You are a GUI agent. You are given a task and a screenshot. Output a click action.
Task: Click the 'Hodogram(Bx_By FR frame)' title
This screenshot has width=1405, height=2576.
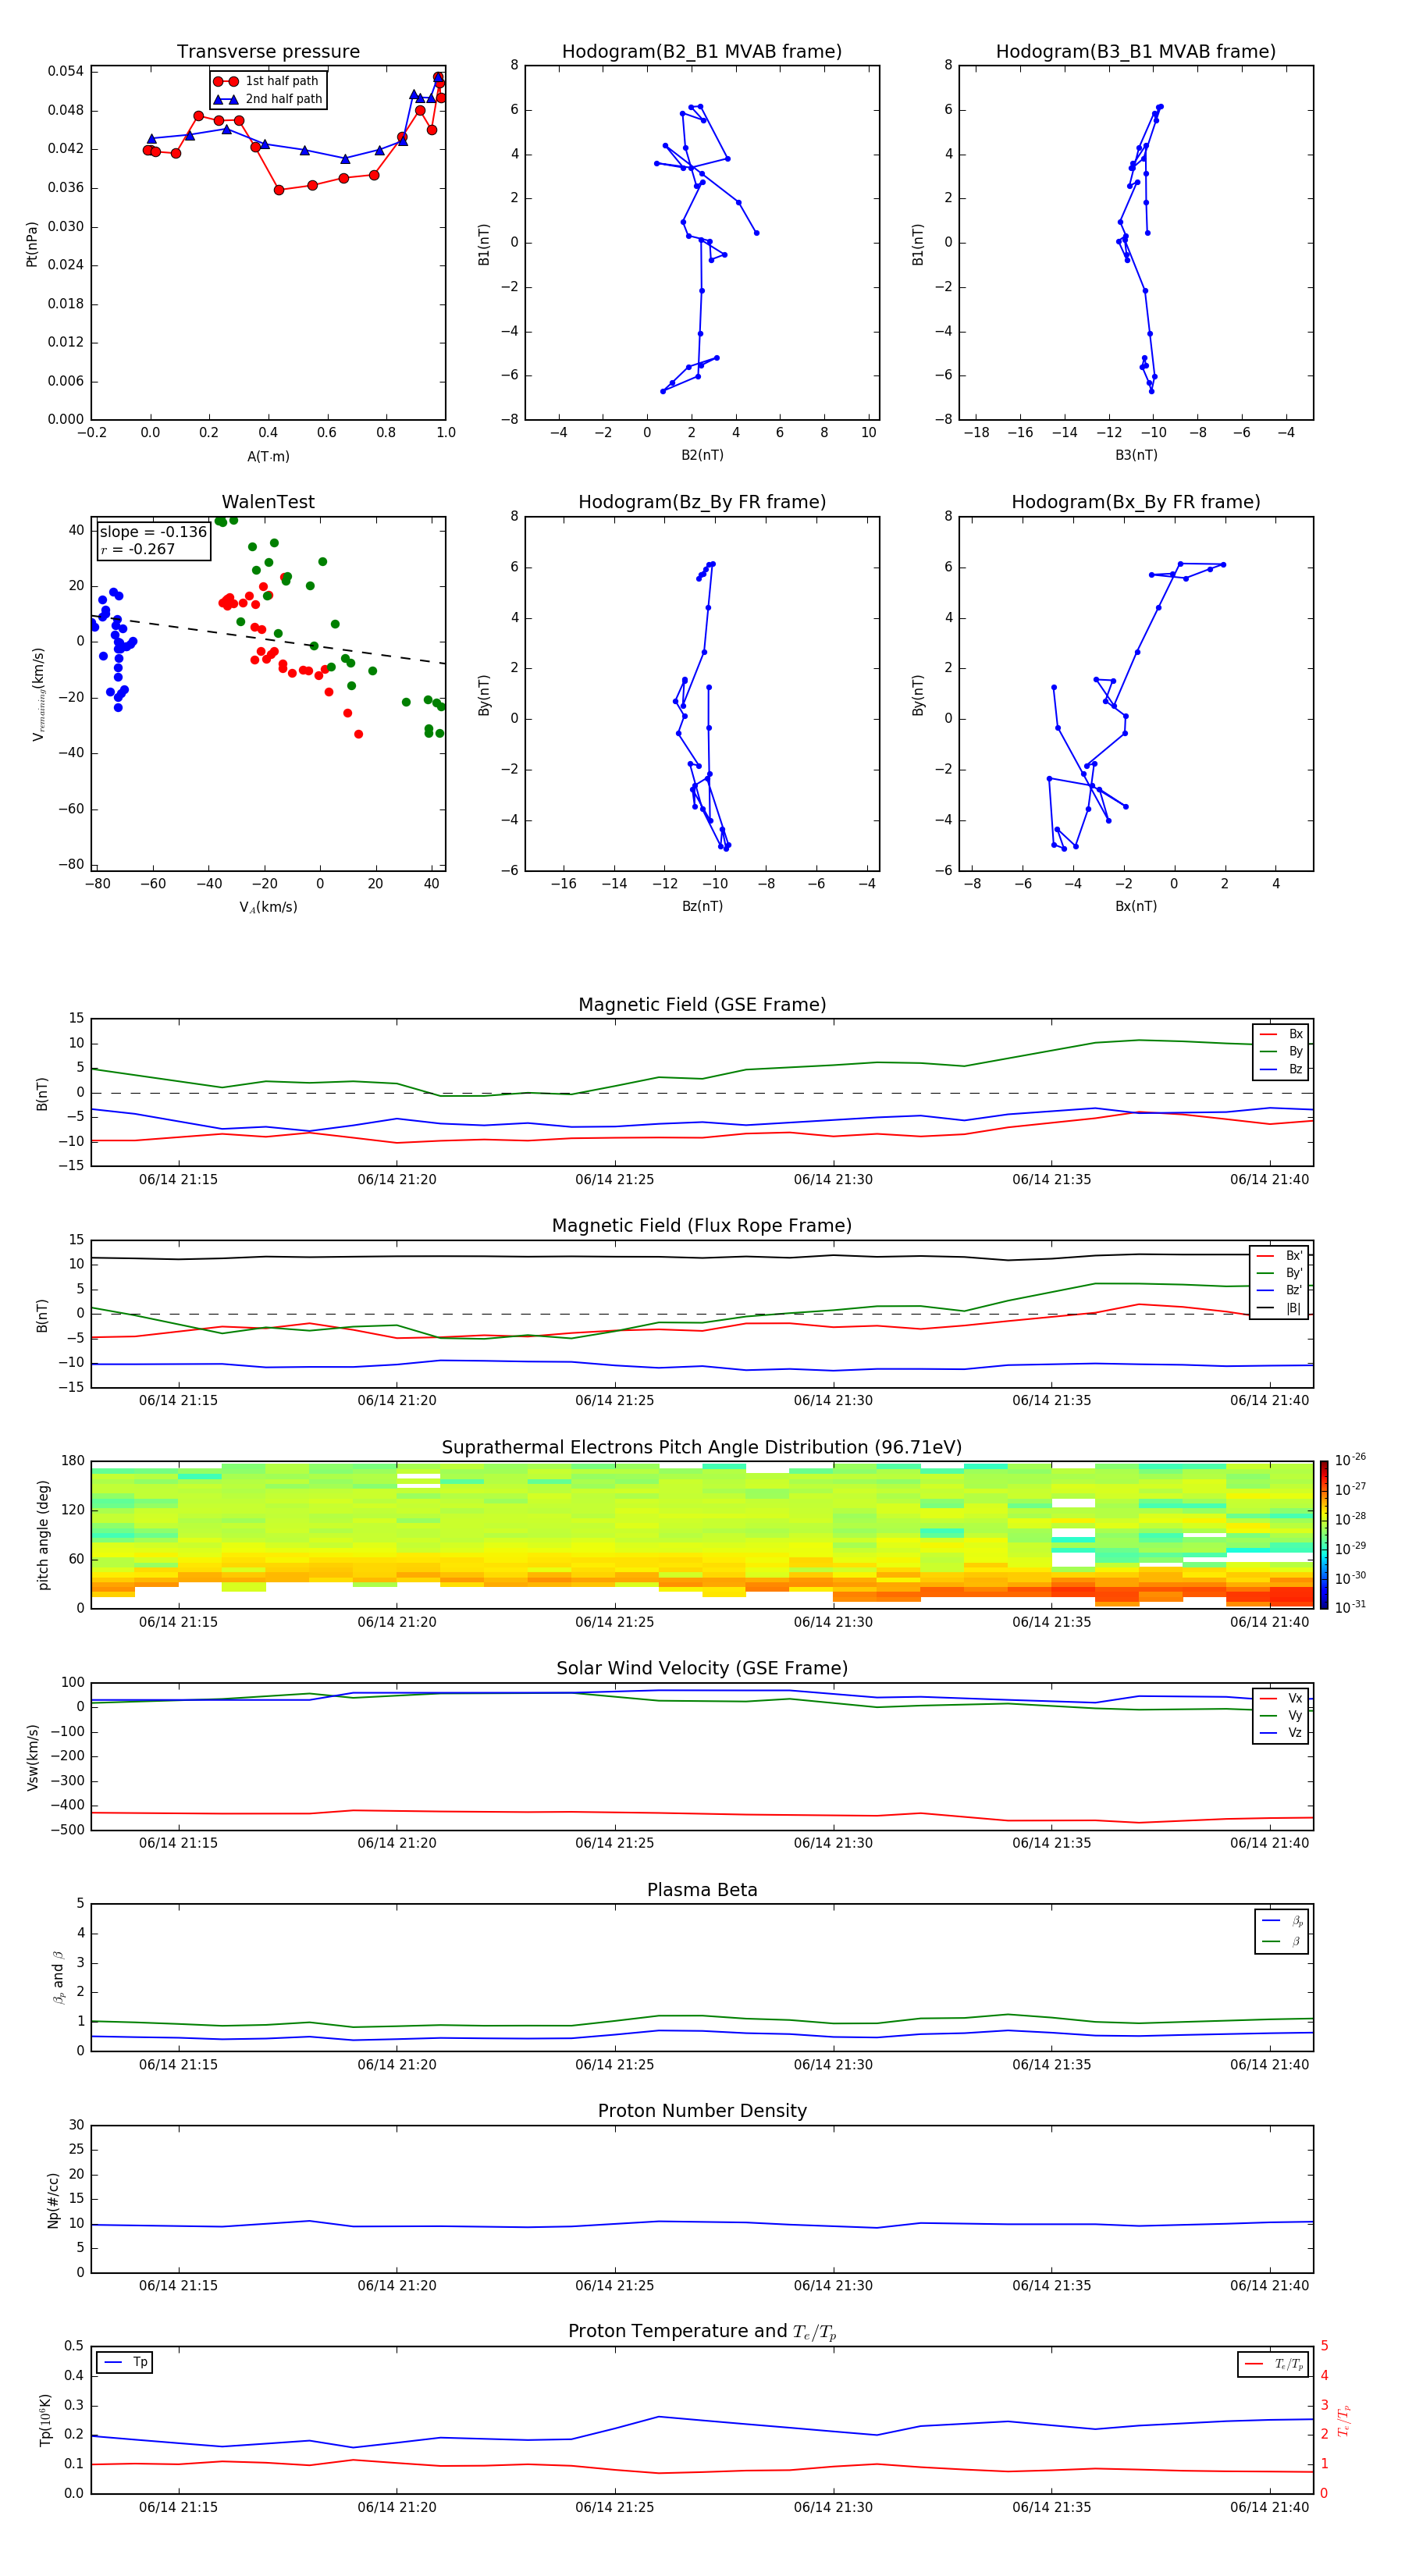click(x=1136, y=502)
